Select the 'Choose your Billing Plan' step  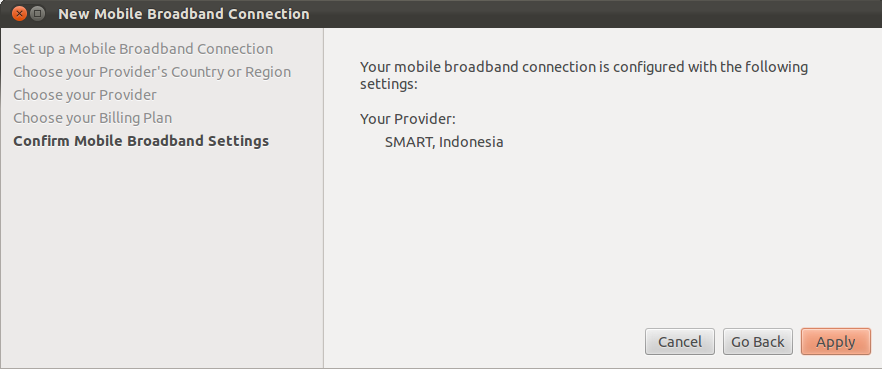[x=92, y=118]
